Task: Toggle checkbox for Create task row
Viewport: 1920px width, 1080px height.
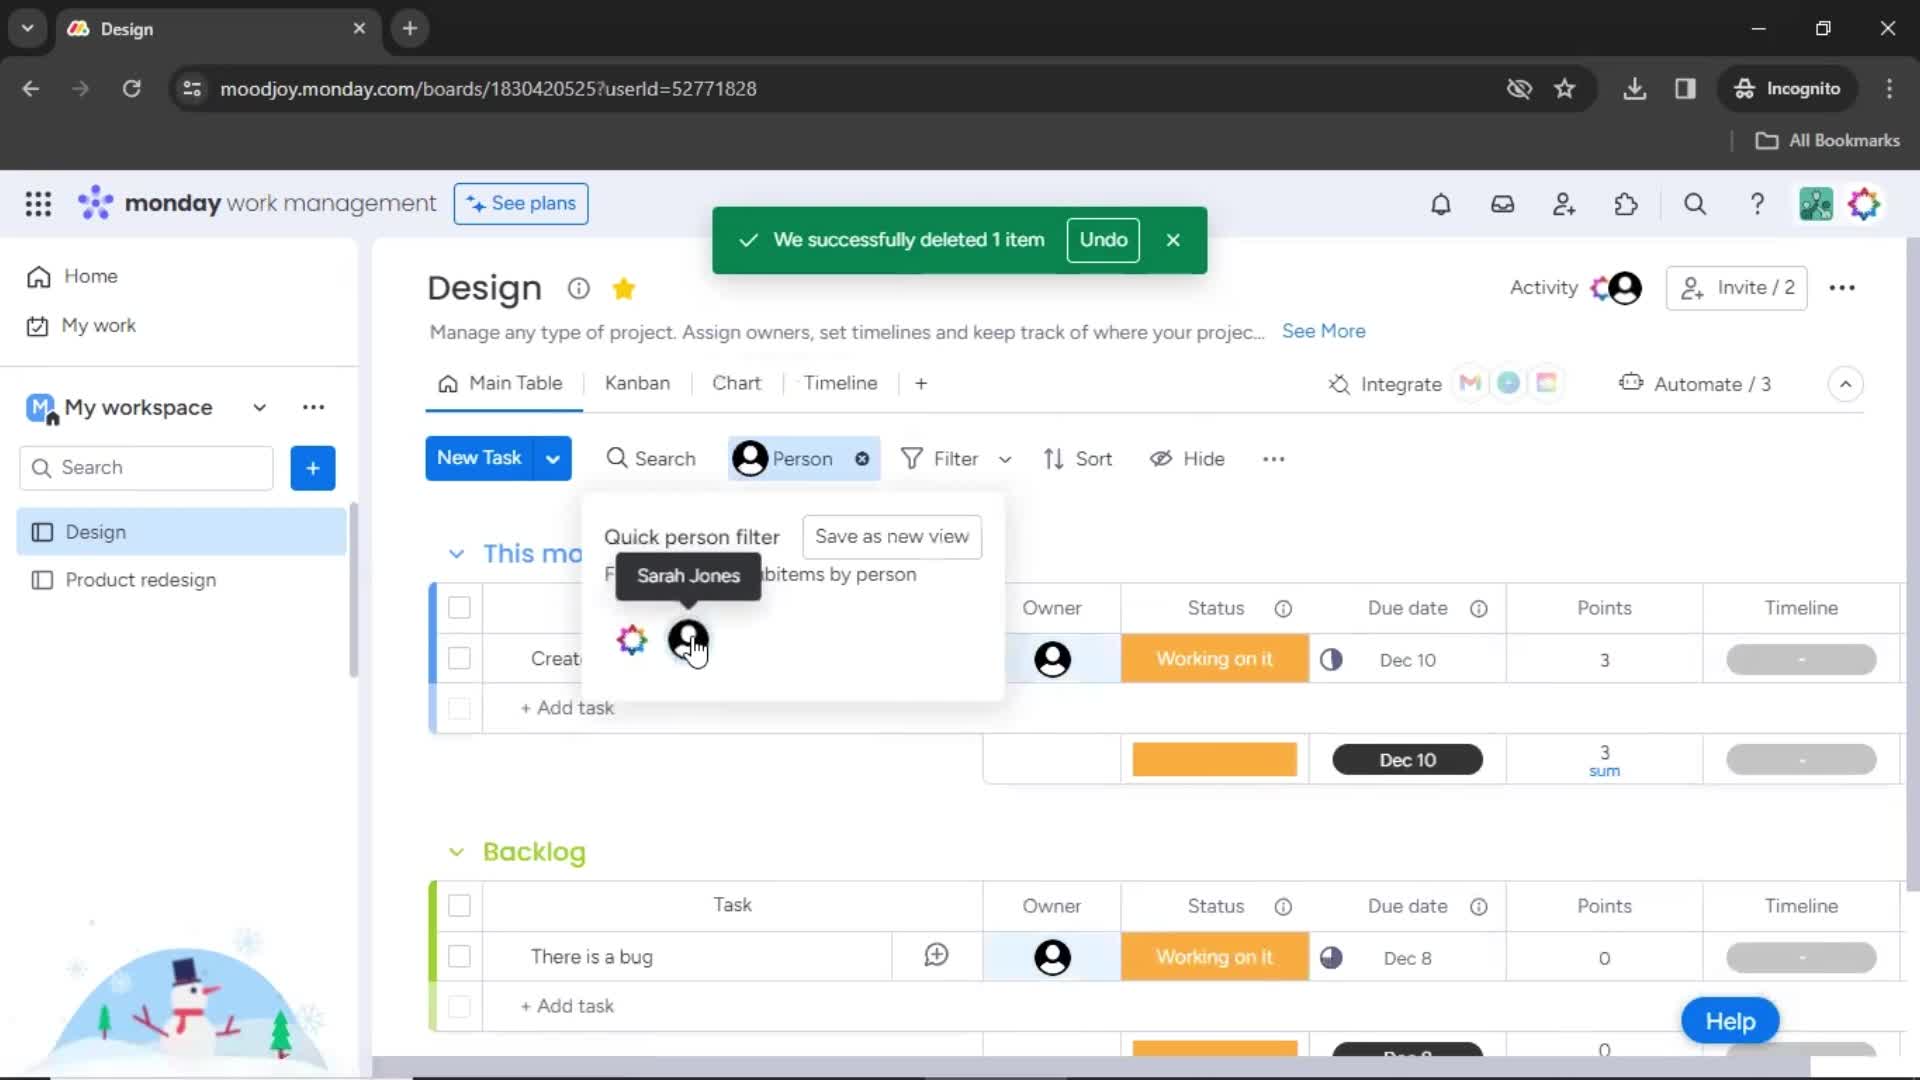Action: (459, 658)
